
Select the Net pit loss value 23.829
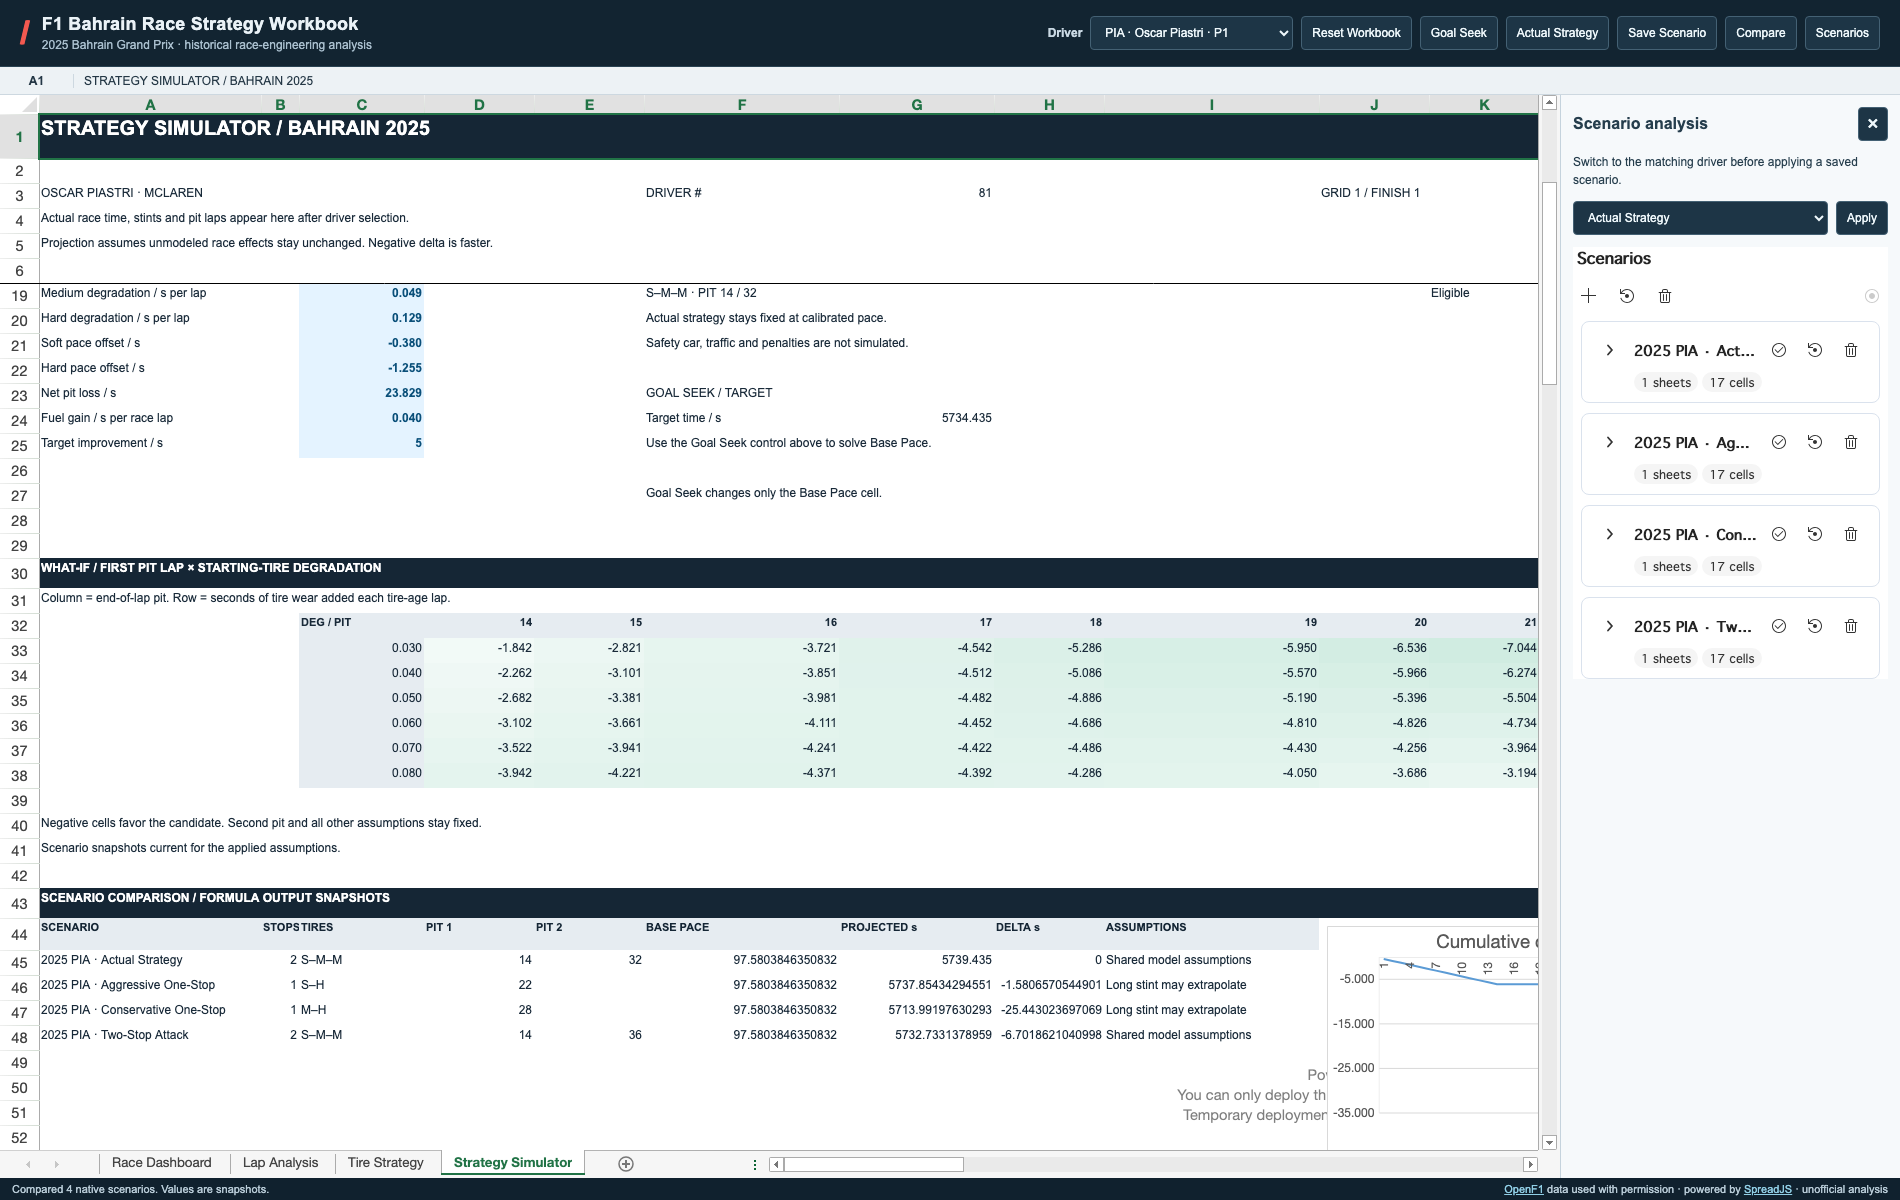361,393
